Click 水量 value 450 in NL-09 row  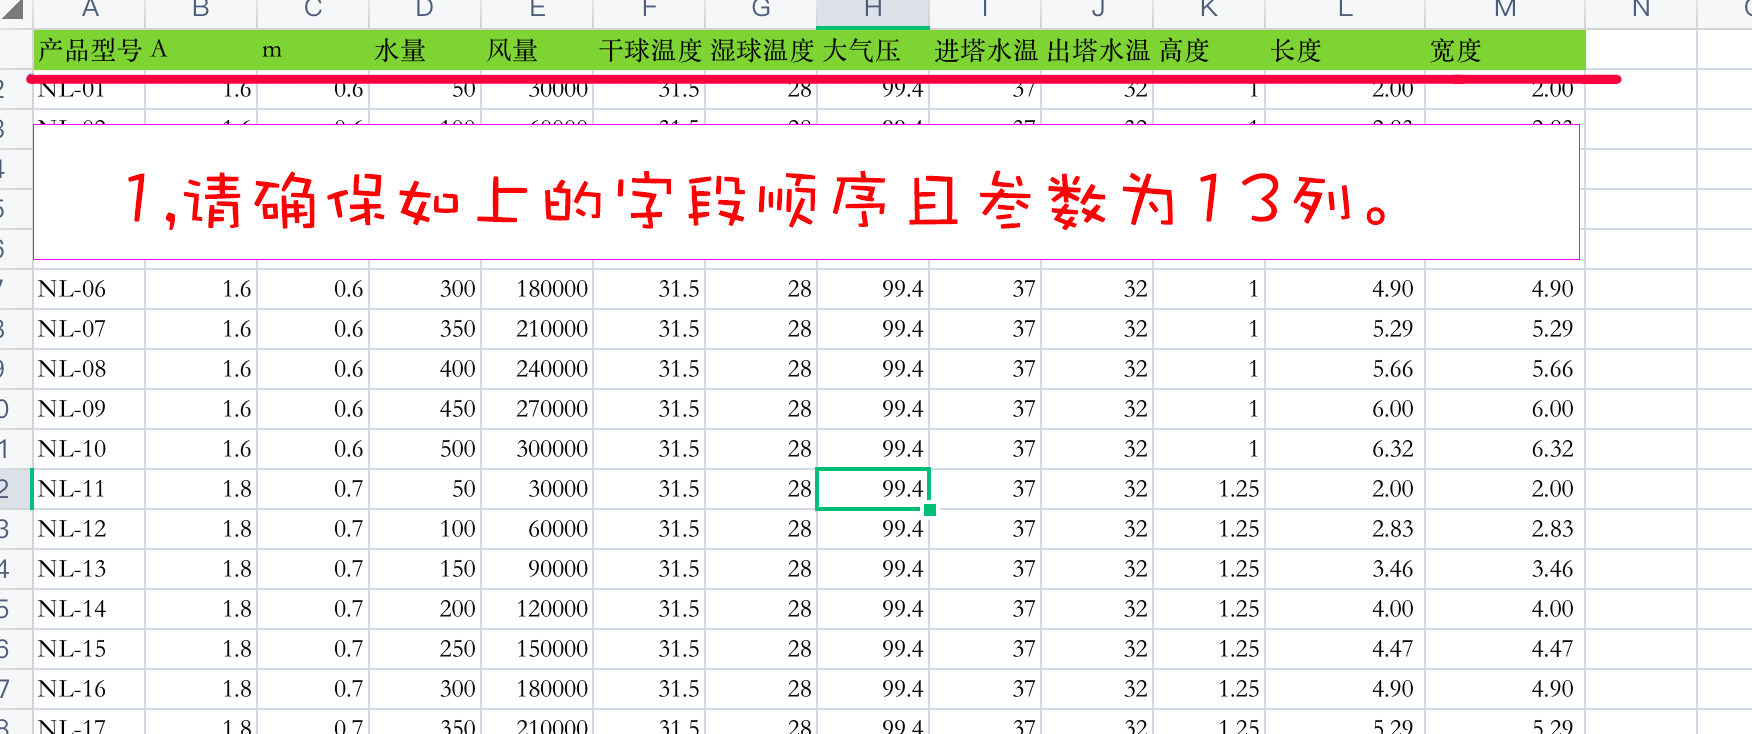coord(425,409)
